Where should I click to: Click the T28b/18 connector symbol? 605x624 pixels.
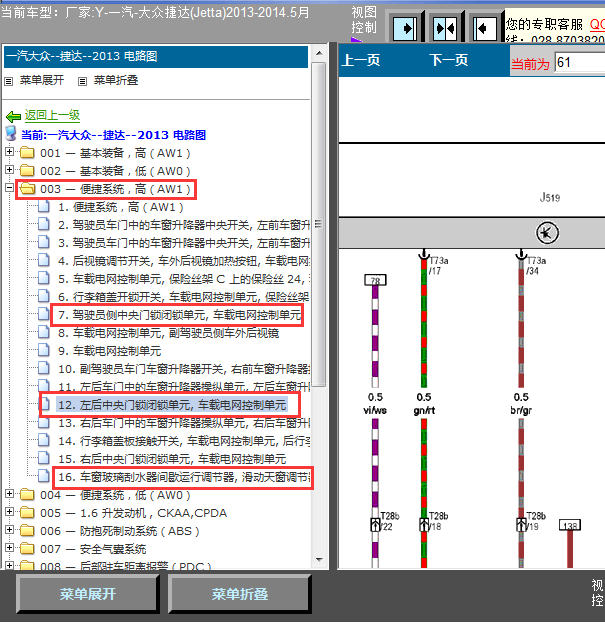pos(424,525)
